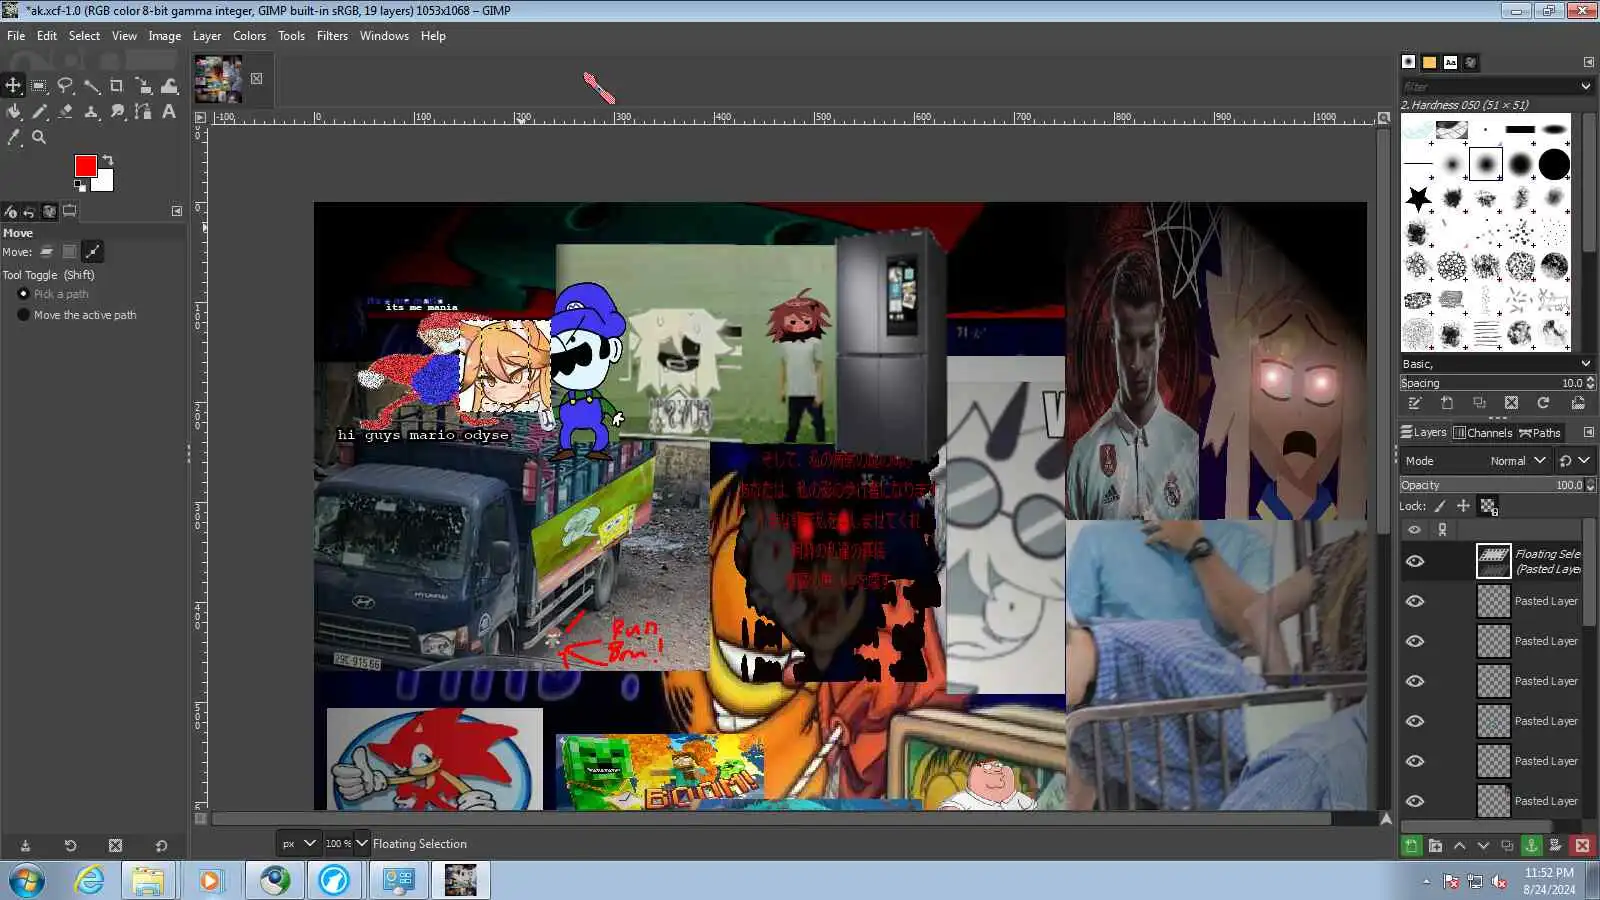Refresh the brushes list
1600x900 pixels.
click(1543, 403)
